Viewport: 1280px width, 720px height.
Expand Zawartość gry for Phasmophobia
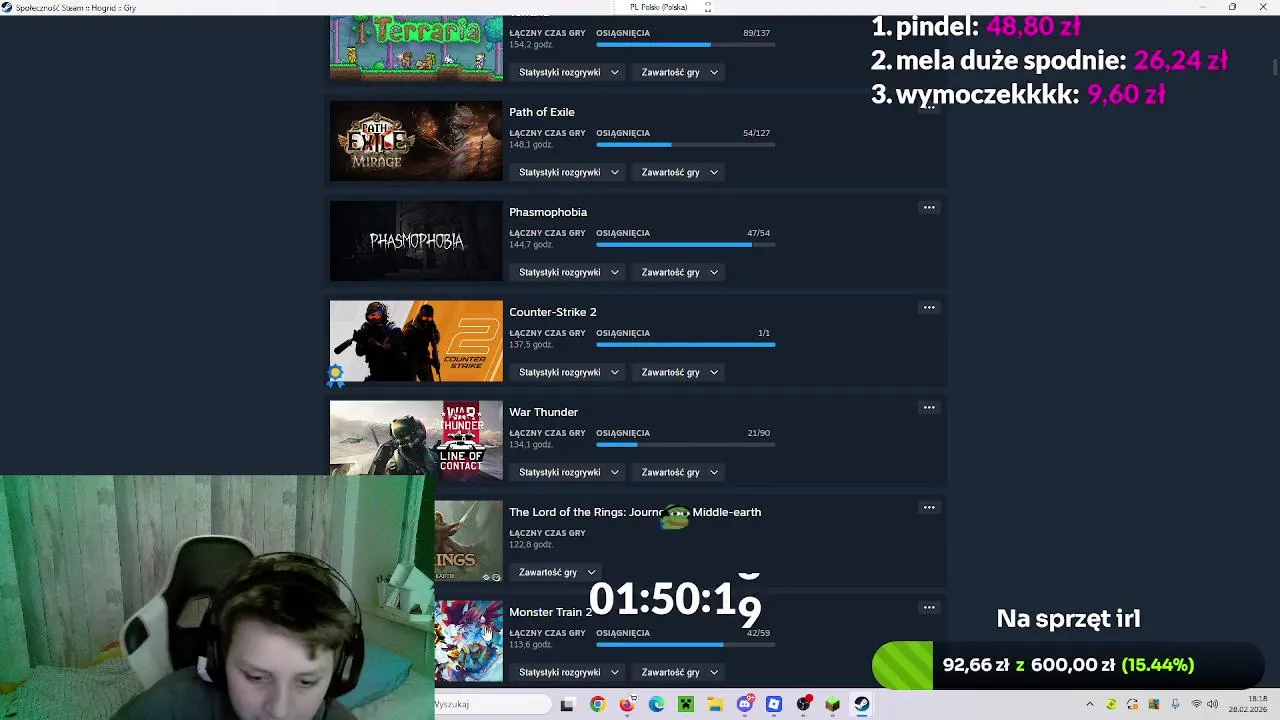(680, 272)
